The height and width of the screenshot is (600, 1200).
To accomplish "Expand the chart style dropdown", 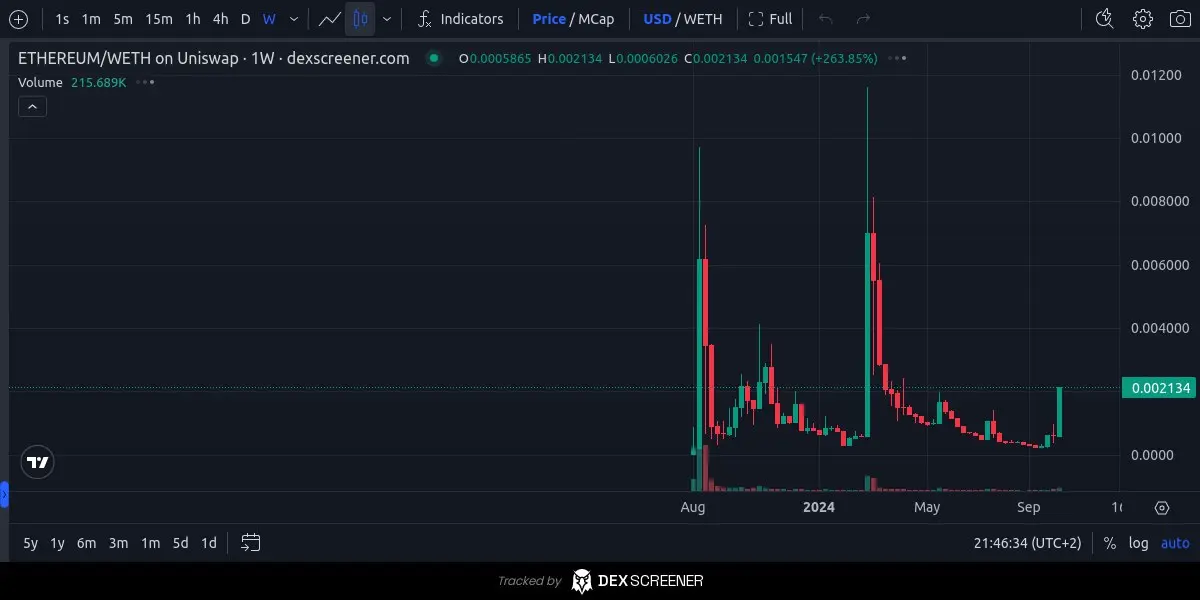I will (x=387, y=19).
